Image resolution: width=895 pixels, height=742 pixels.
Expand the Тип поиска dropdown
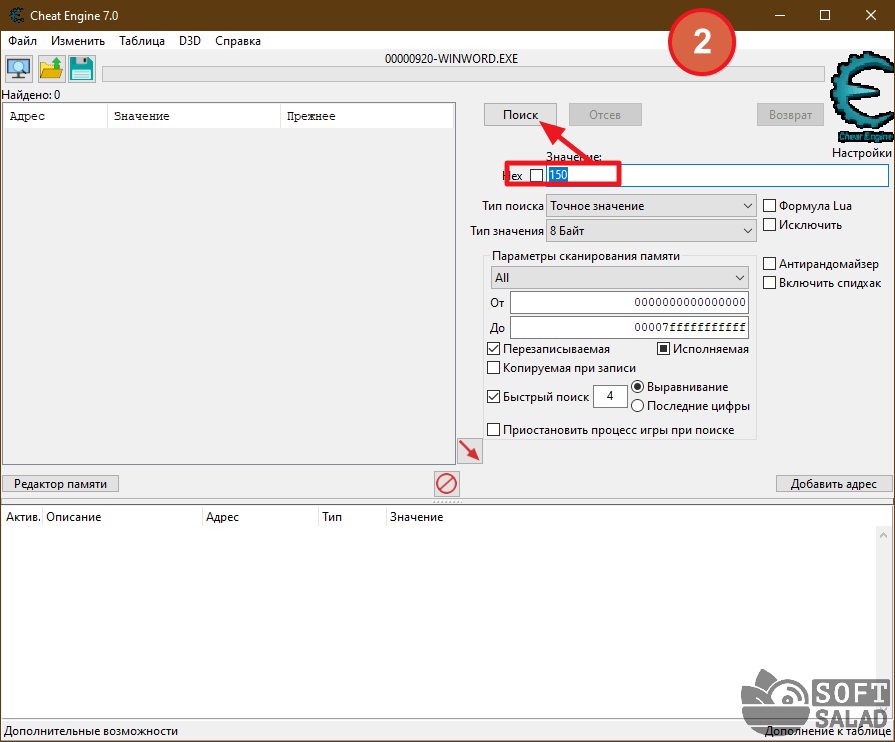click(x=651, y=206)
